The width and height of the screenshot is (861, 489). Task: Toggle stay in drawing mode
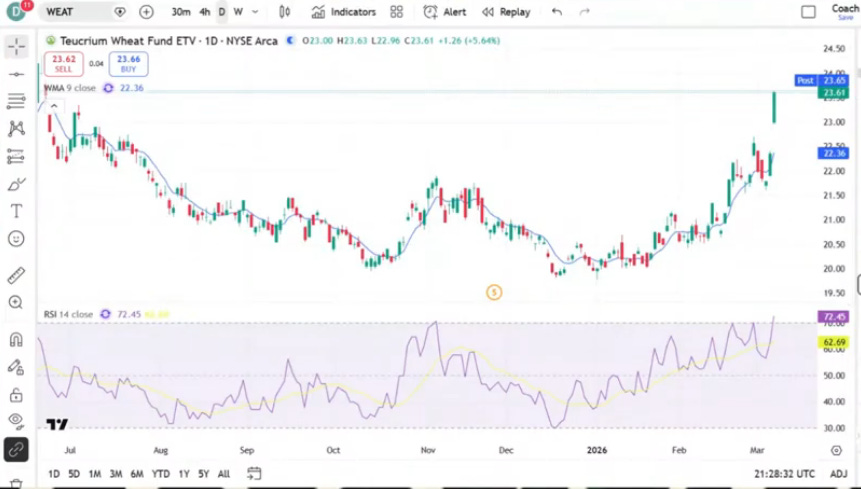[15, 367]
